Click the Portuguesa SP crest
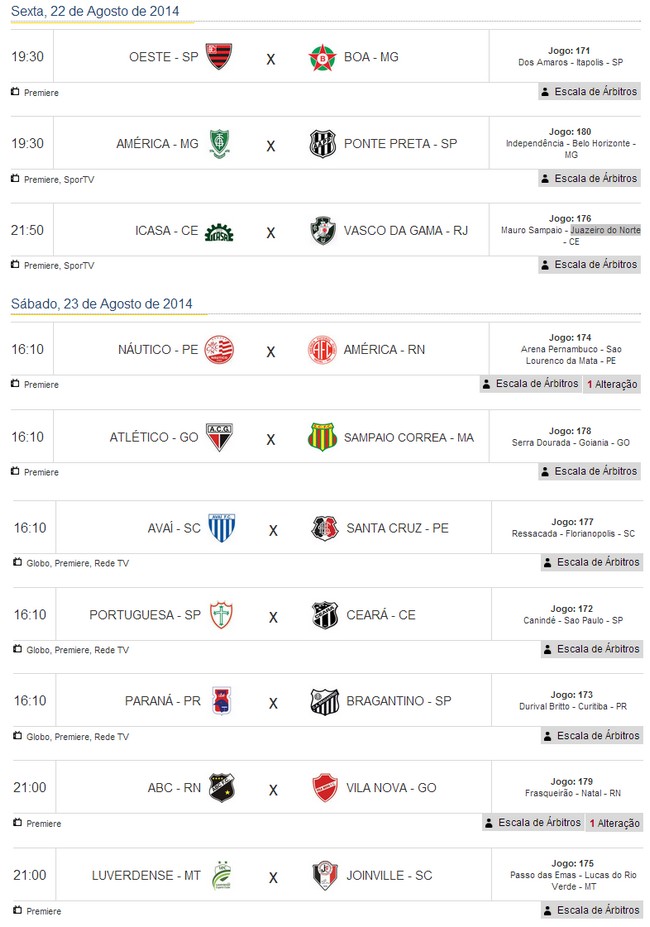This screenshot has width=650, height=927. tap(221, 615)
